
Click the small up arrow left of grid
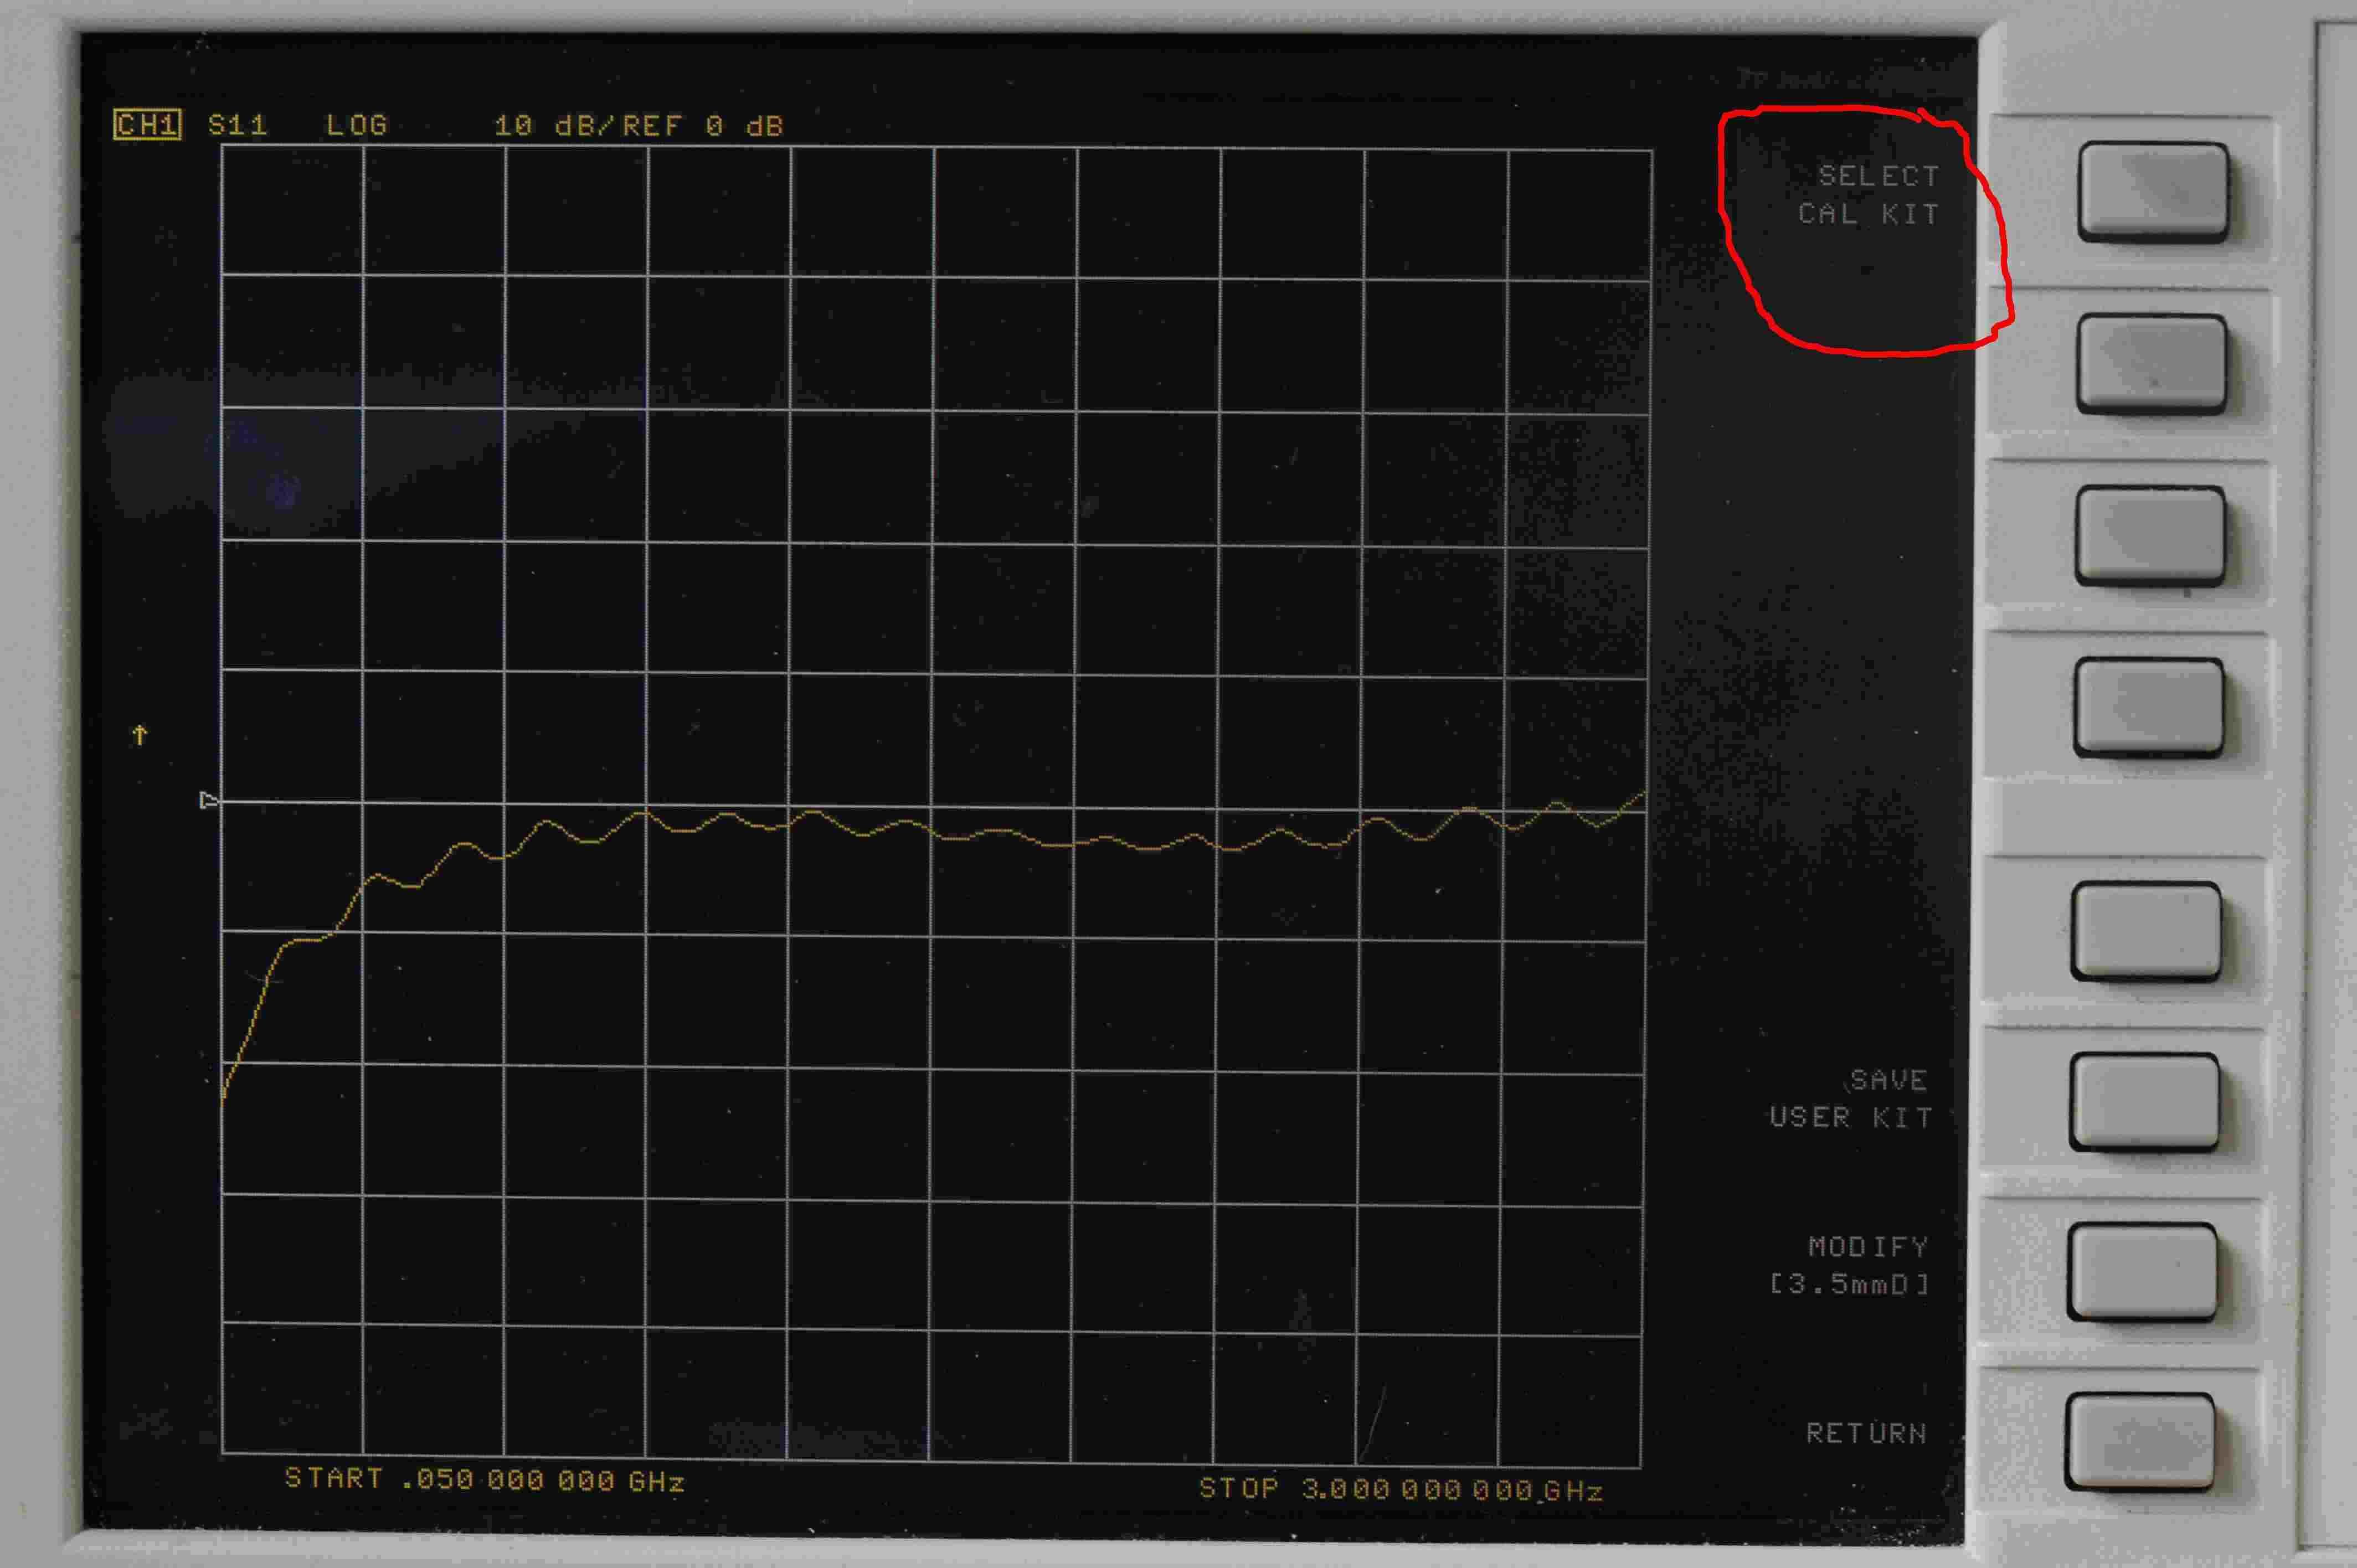(140, 735)
